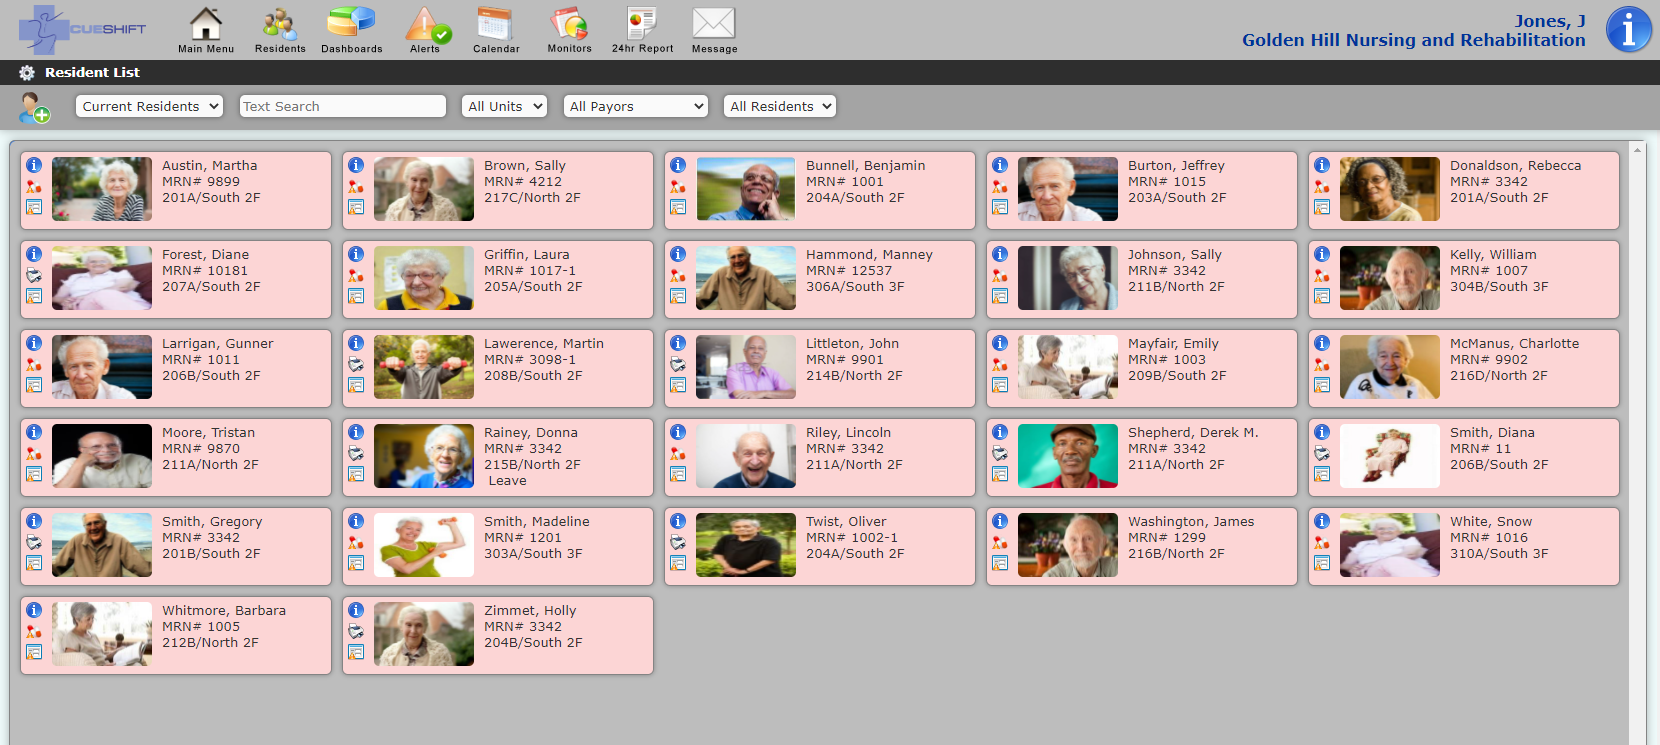Screen dimensions: 1660x745
Task: Click the name Kelly, William
Action: pyautogui.click(x=1493, y=254)
